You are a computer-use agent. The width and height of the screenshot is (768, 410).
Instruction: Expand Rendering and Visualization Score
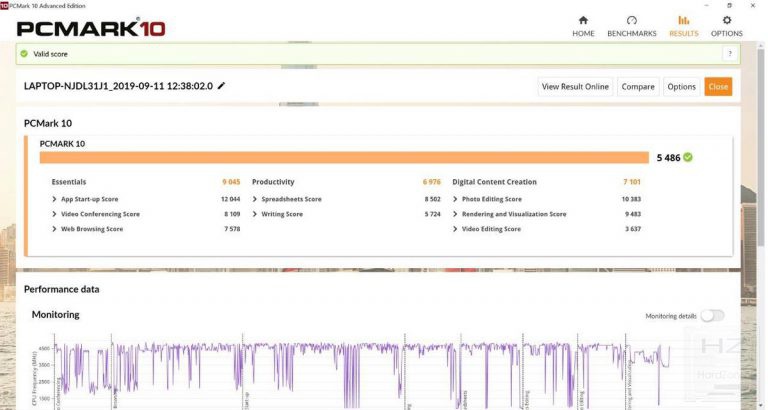(455, 214)
